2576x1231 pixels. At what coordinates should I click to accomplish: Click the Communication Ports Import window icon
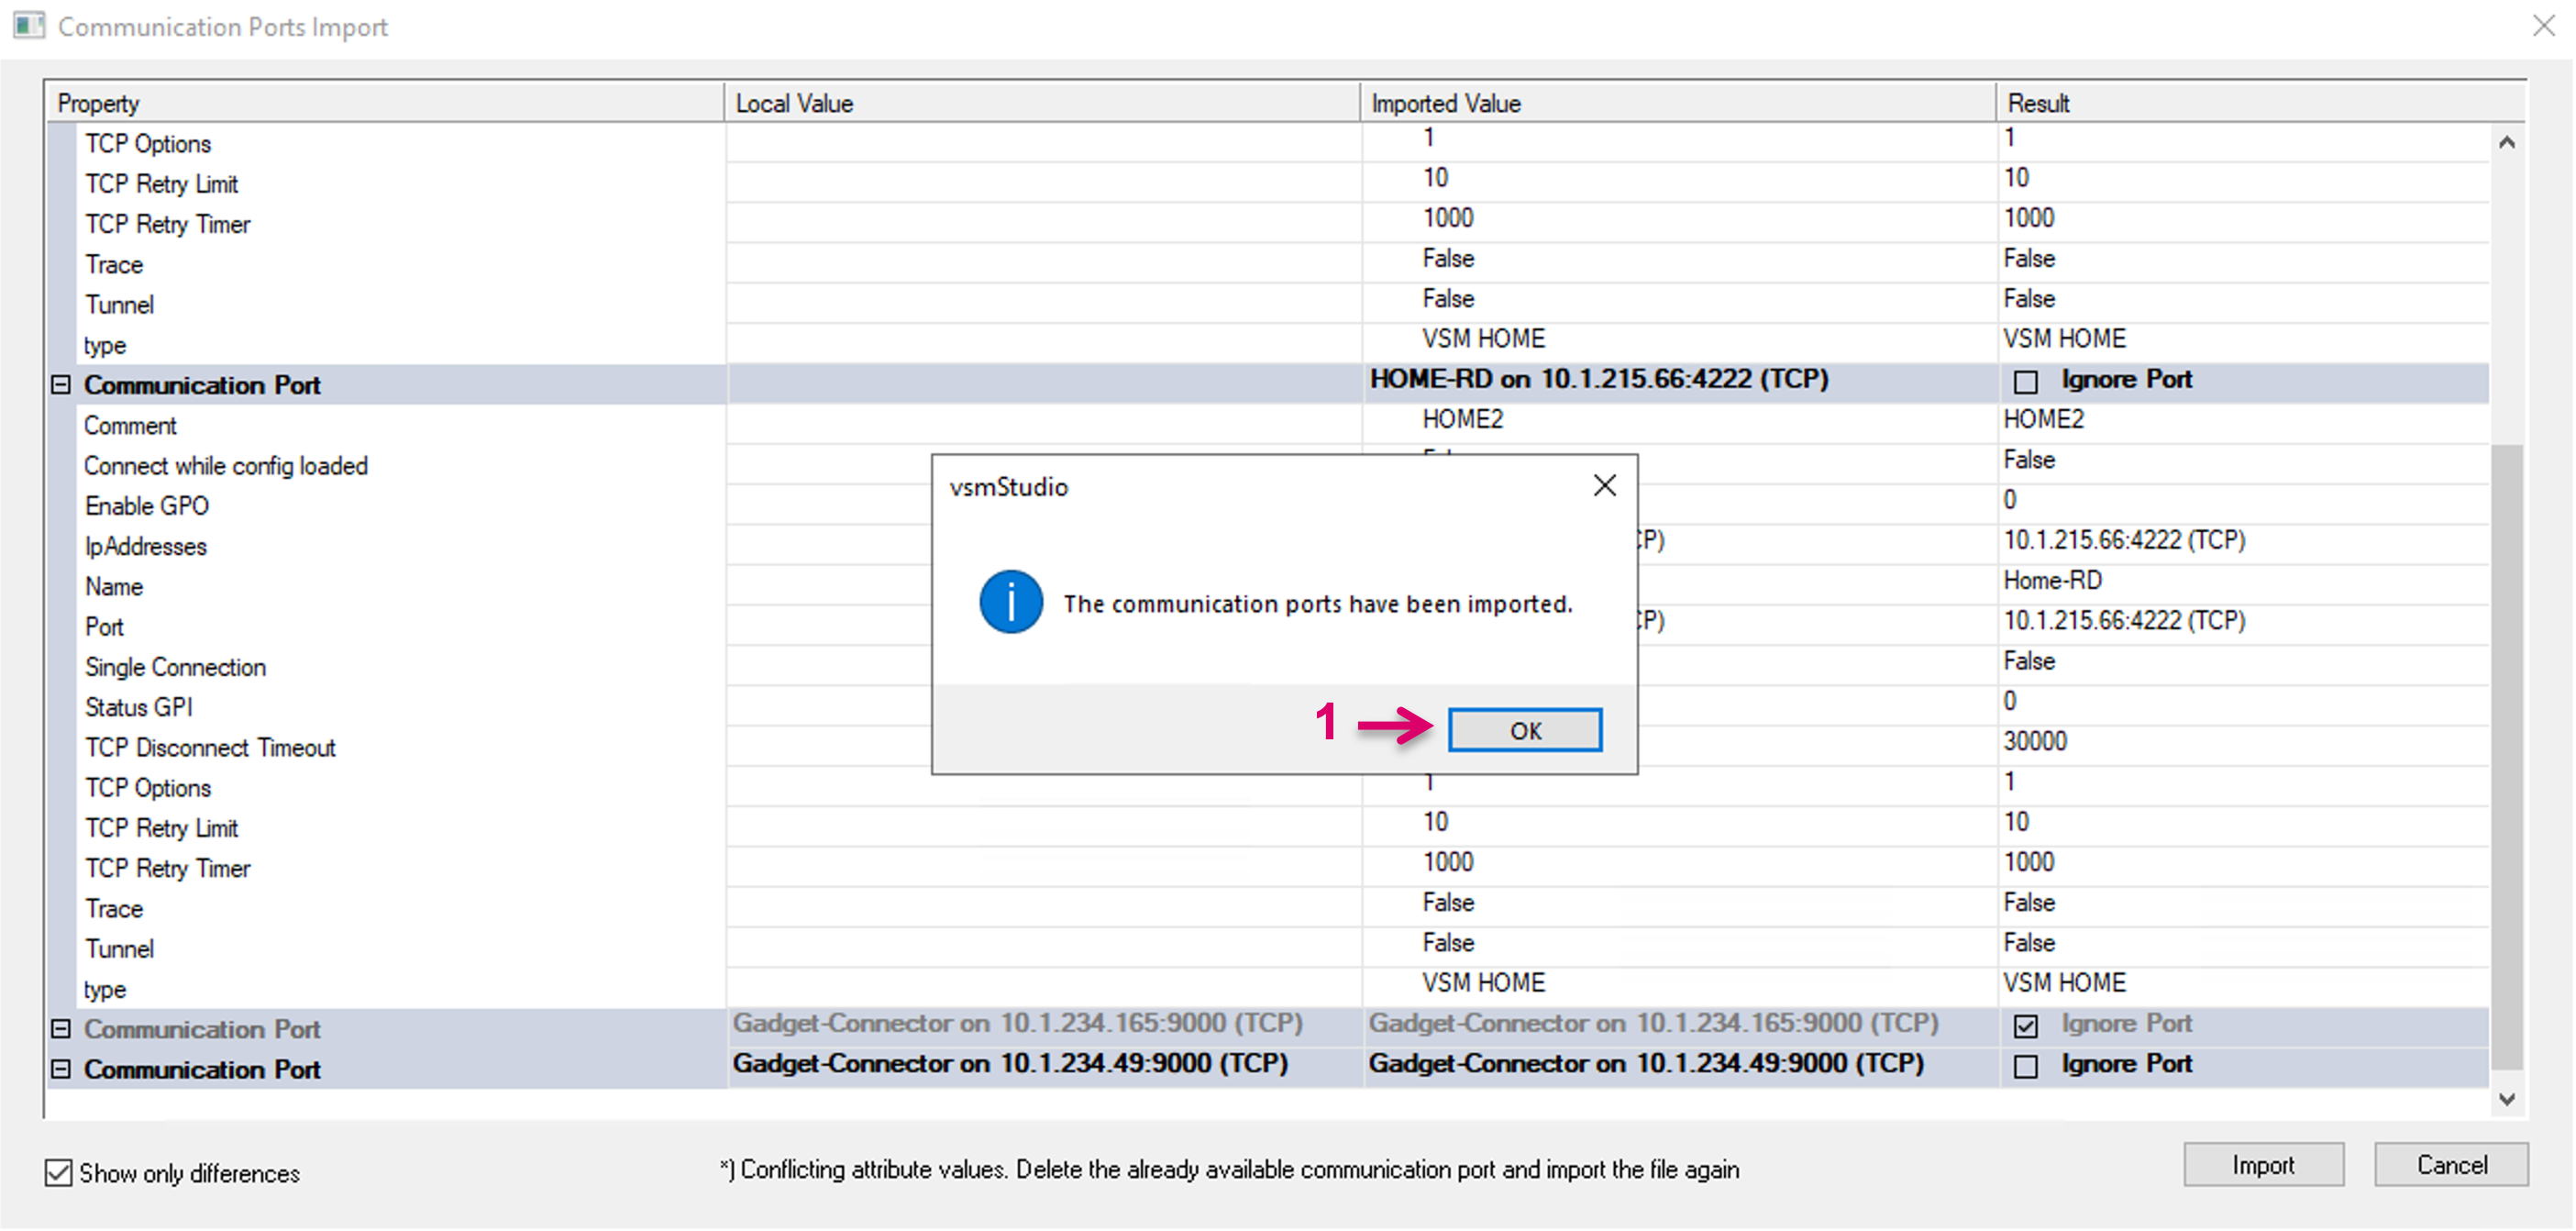[x=29, y=26]
